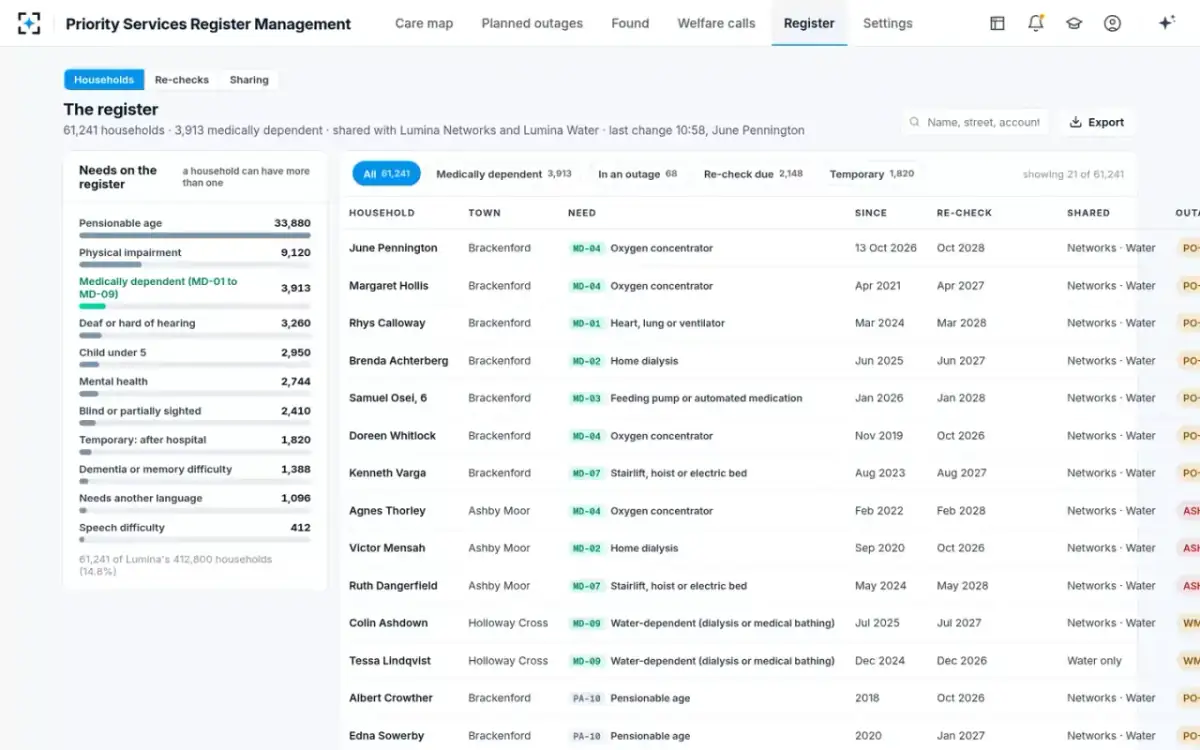
Task: Select the Pensionable age need bar
Action: pos(195,228)
